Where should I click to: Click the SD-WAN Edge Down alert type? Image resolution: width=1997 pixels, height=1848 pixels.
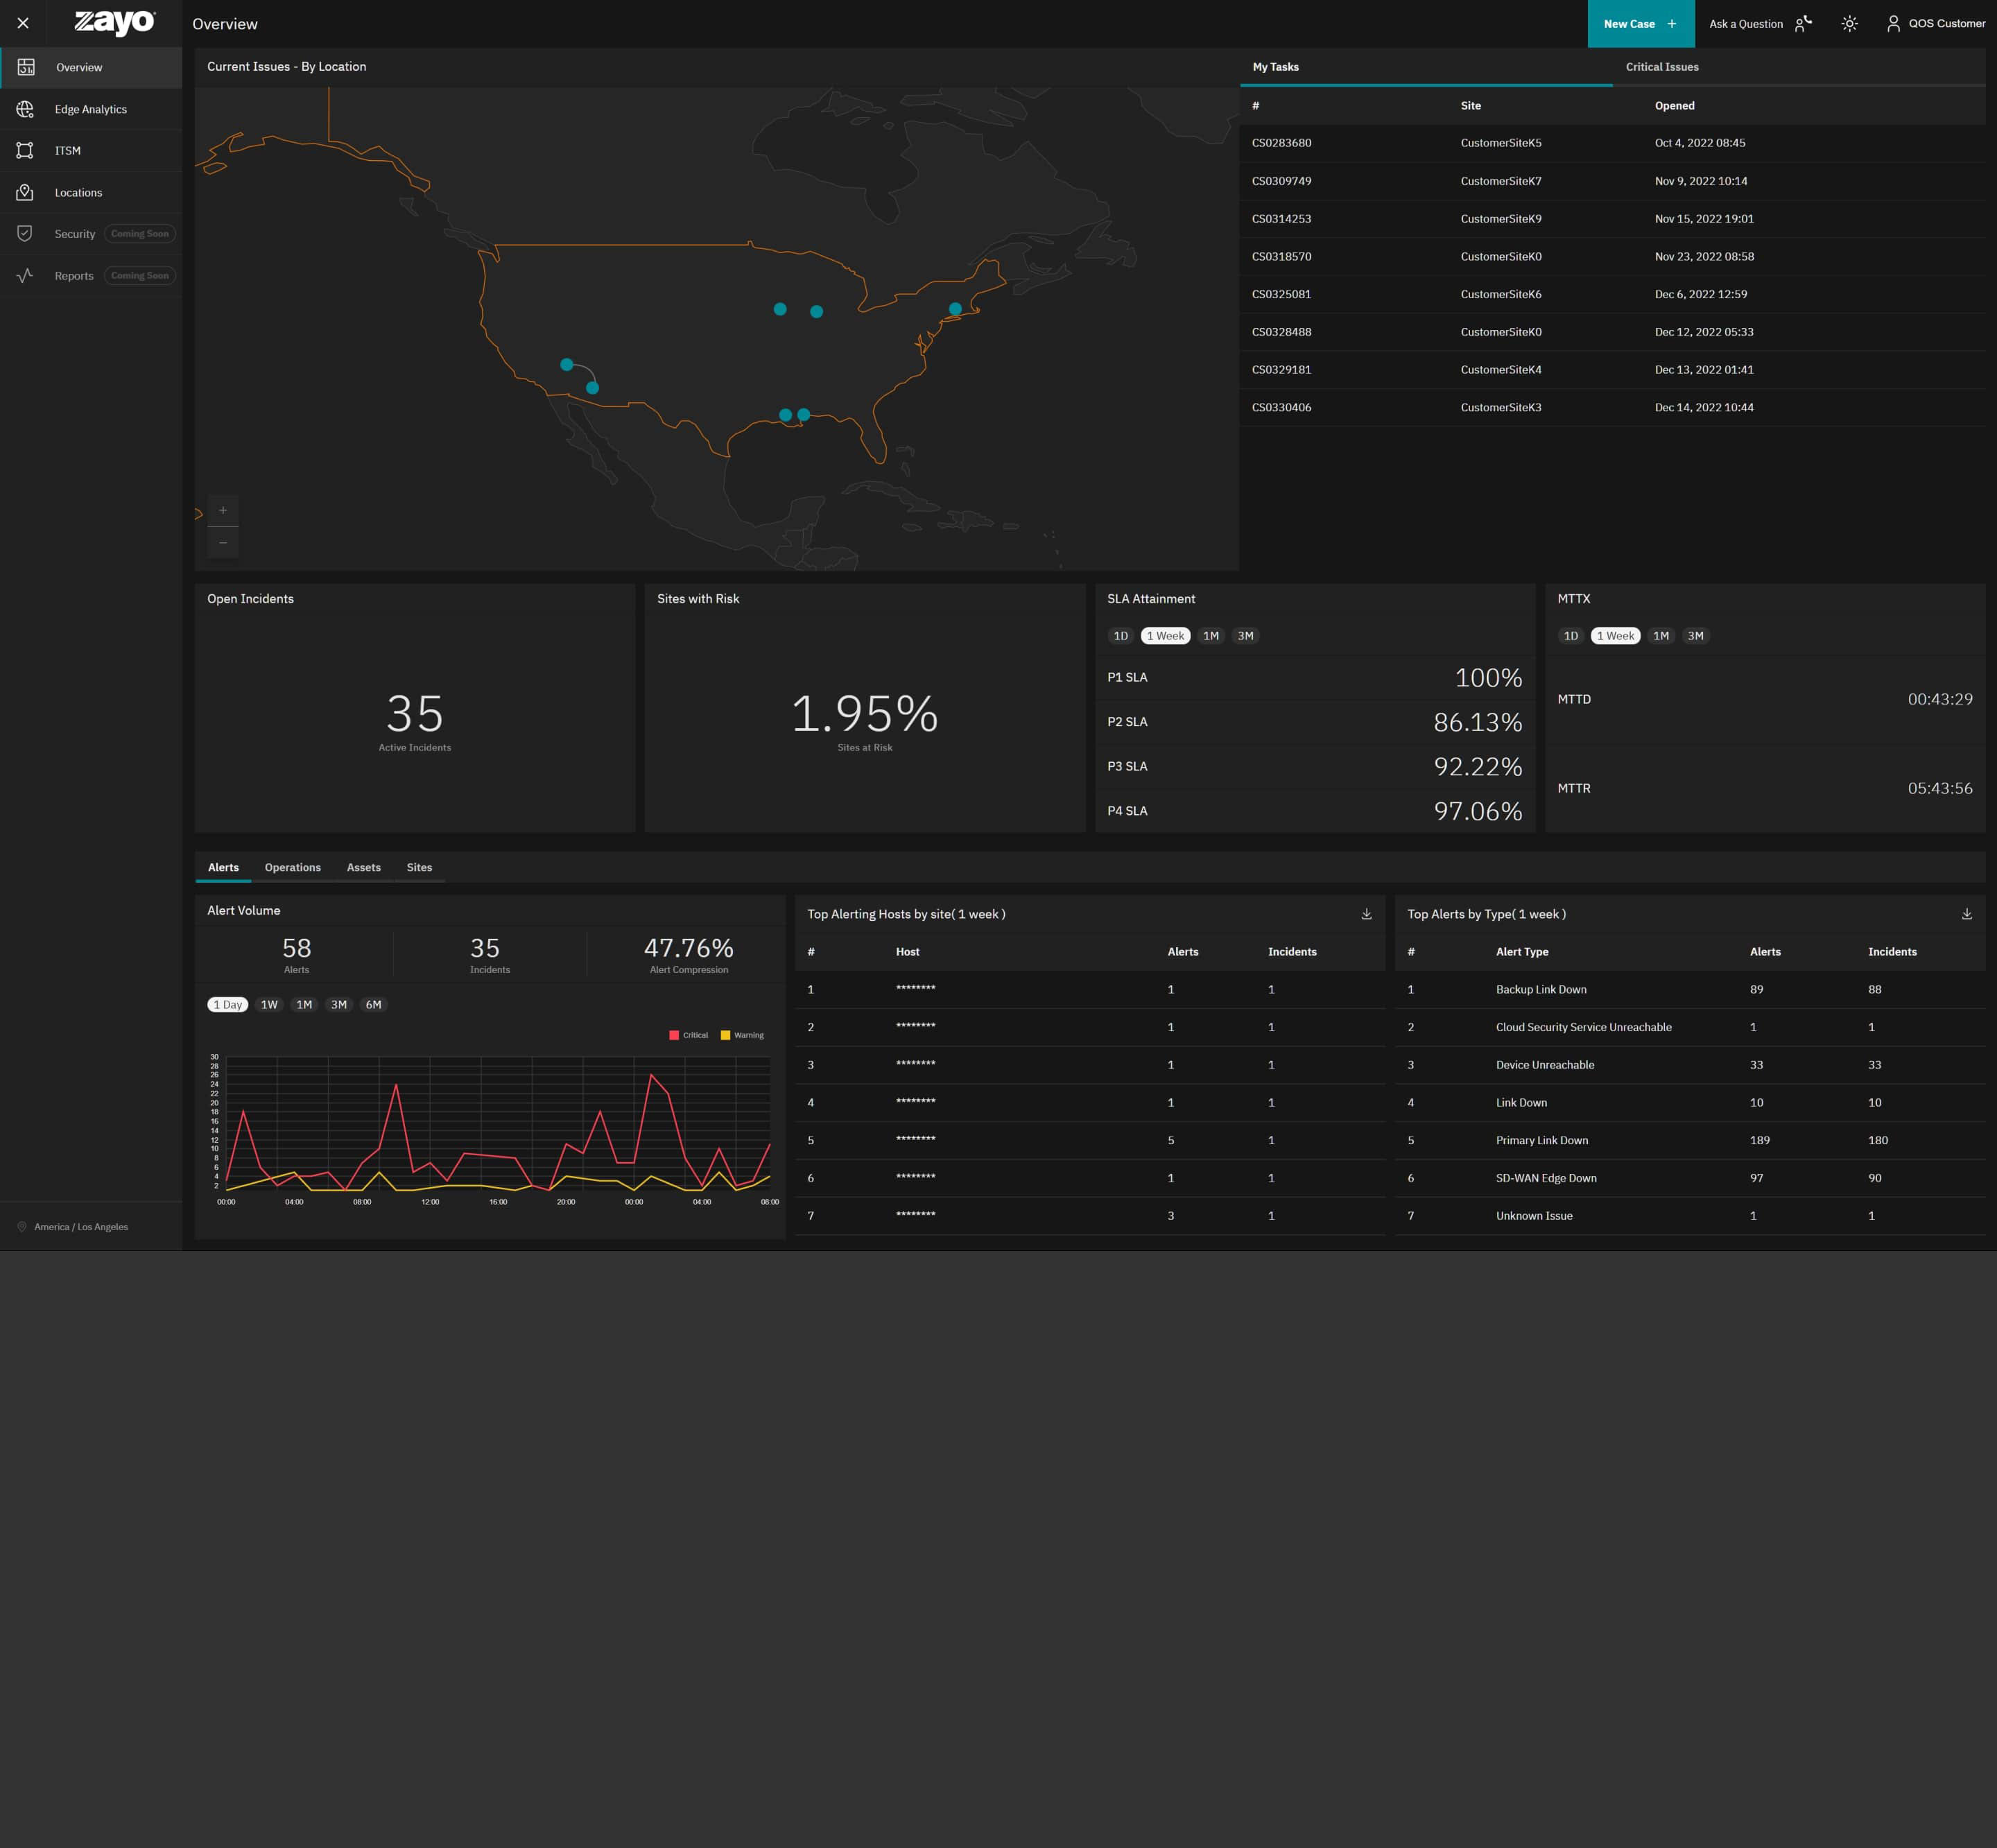1546,1178
